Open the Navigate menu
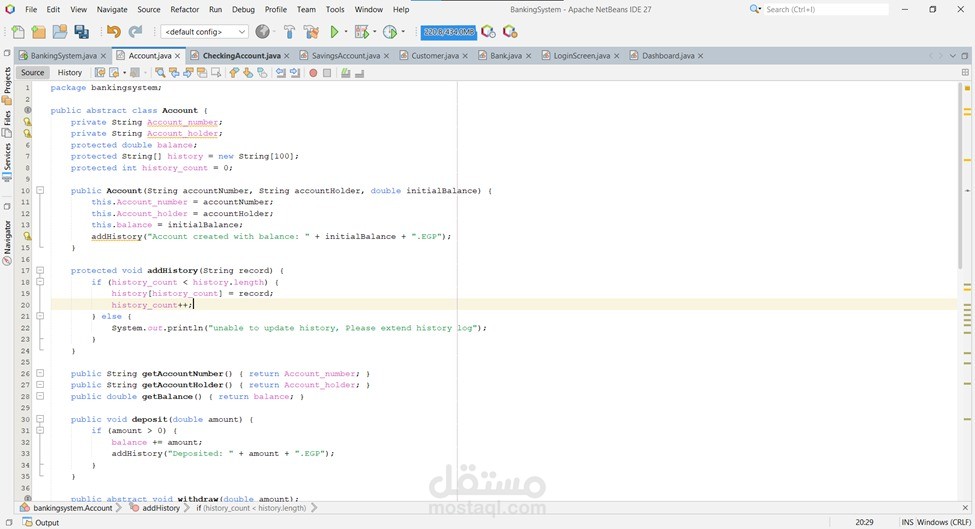975x529 pixels. (x=112, y=9)
